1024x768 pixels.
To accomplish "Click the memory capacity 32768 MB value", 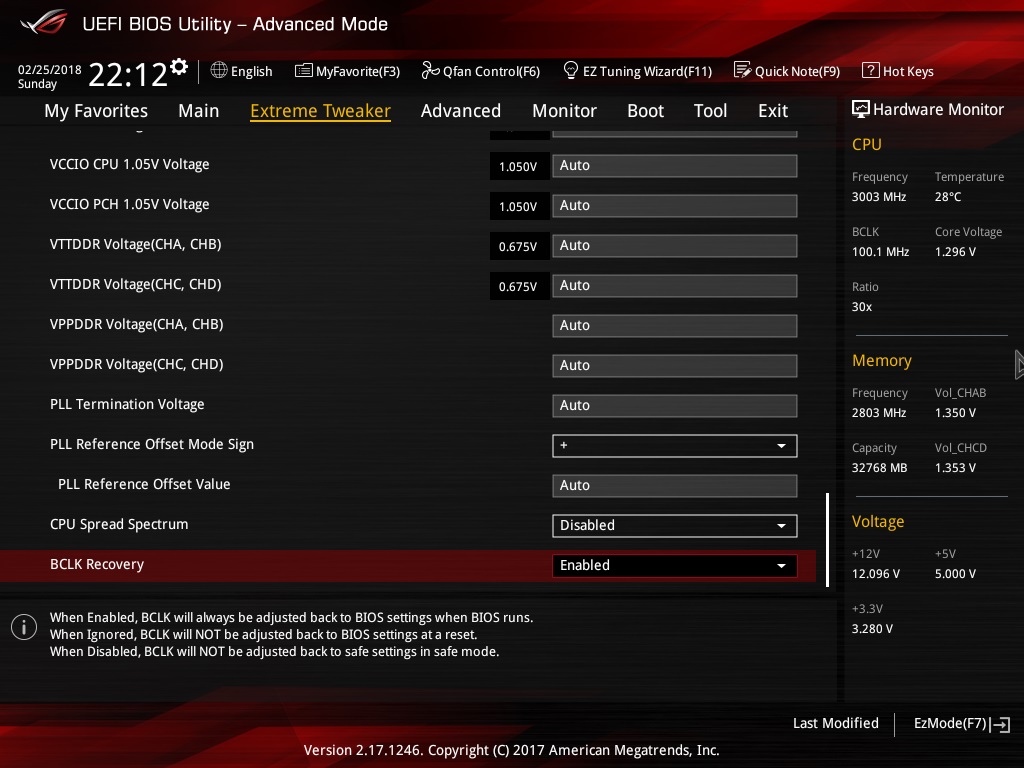I will [879, 468].
